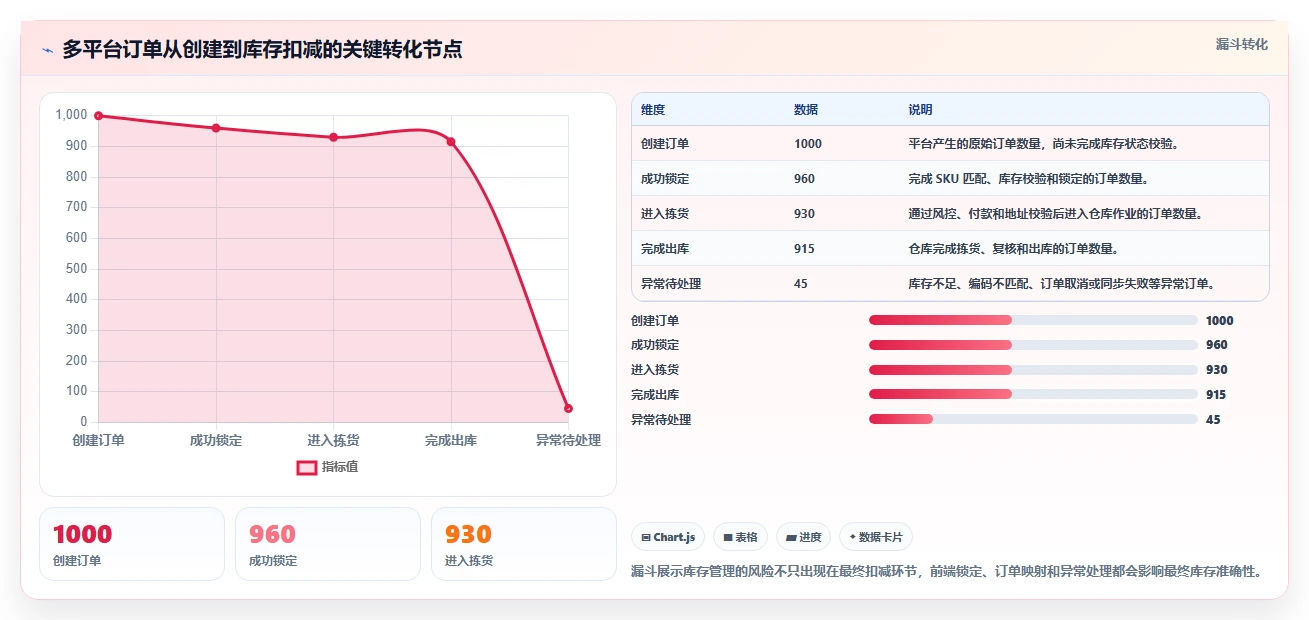Click the 指标值 legend color box
The height and width of the screenshot is (620, 1309).
click(307, 467)
